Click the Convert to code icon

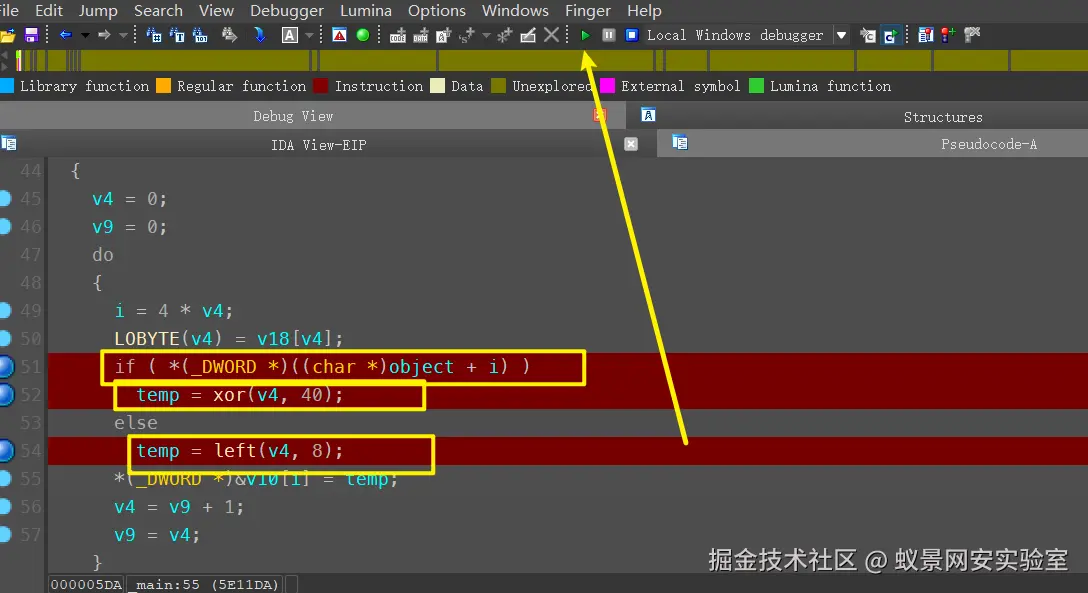(x=398, y=35)
